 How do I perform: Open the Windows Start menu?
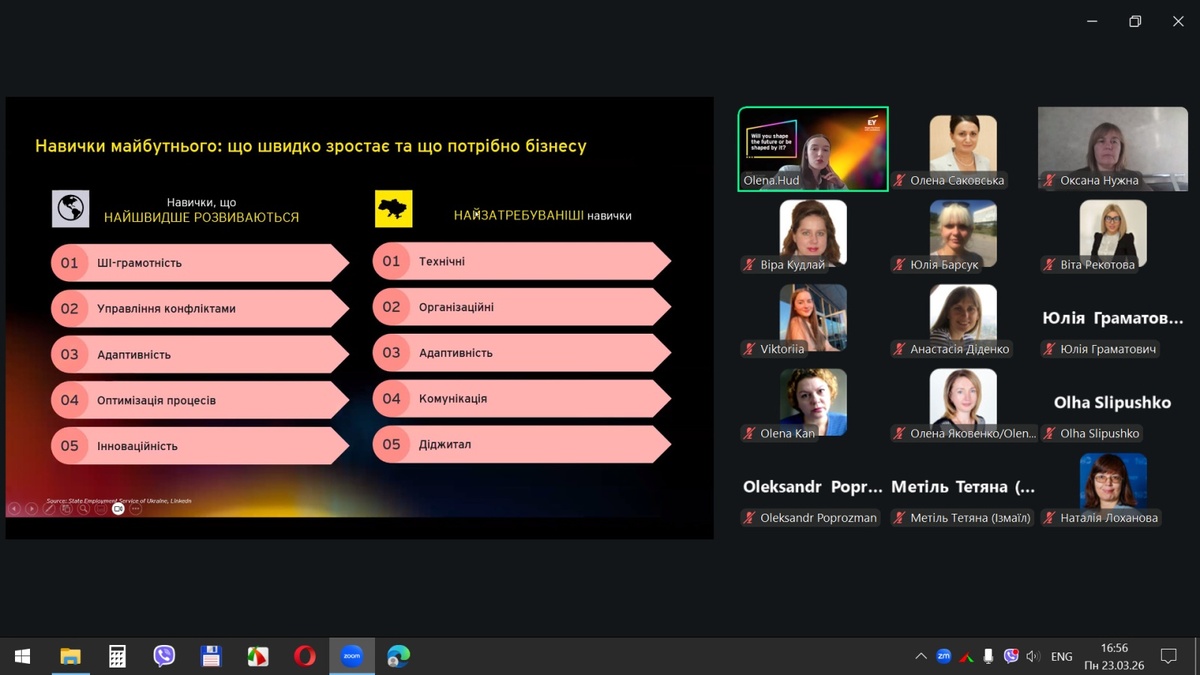click(22, 656)
